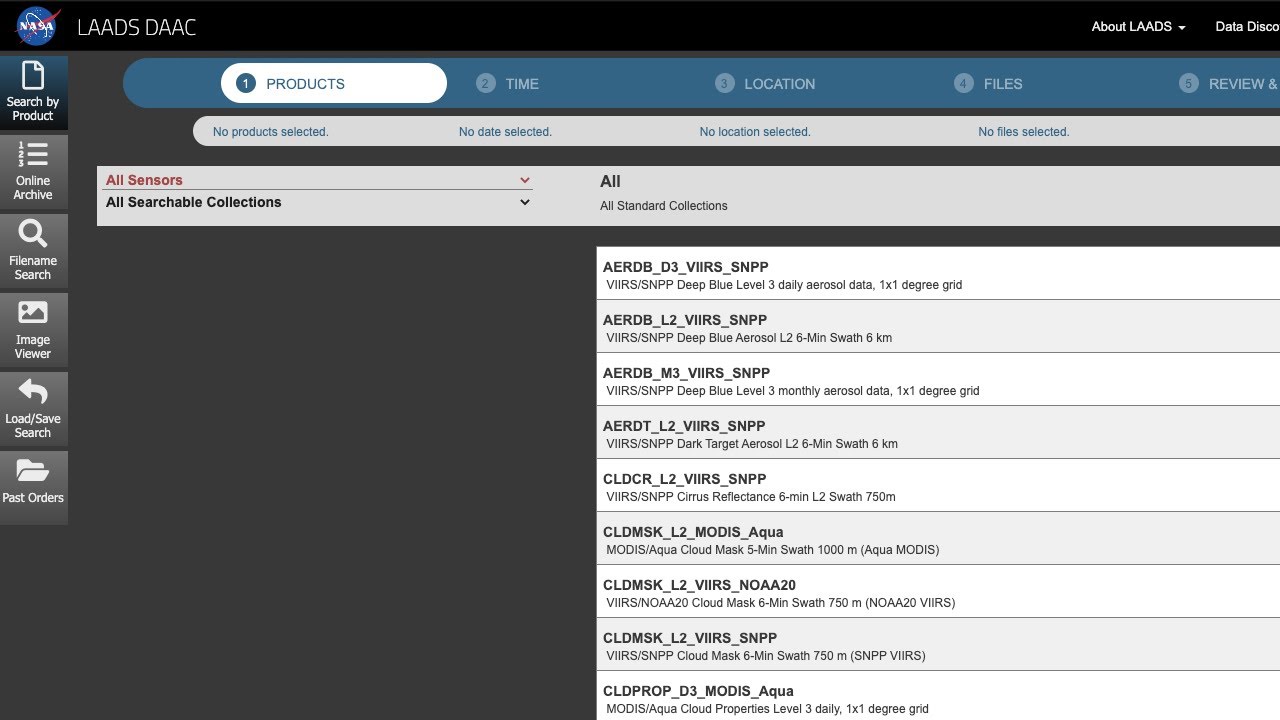
Task: Open the Data Discovery menu
Action: pyautogui.click(x=1247, y=27)
